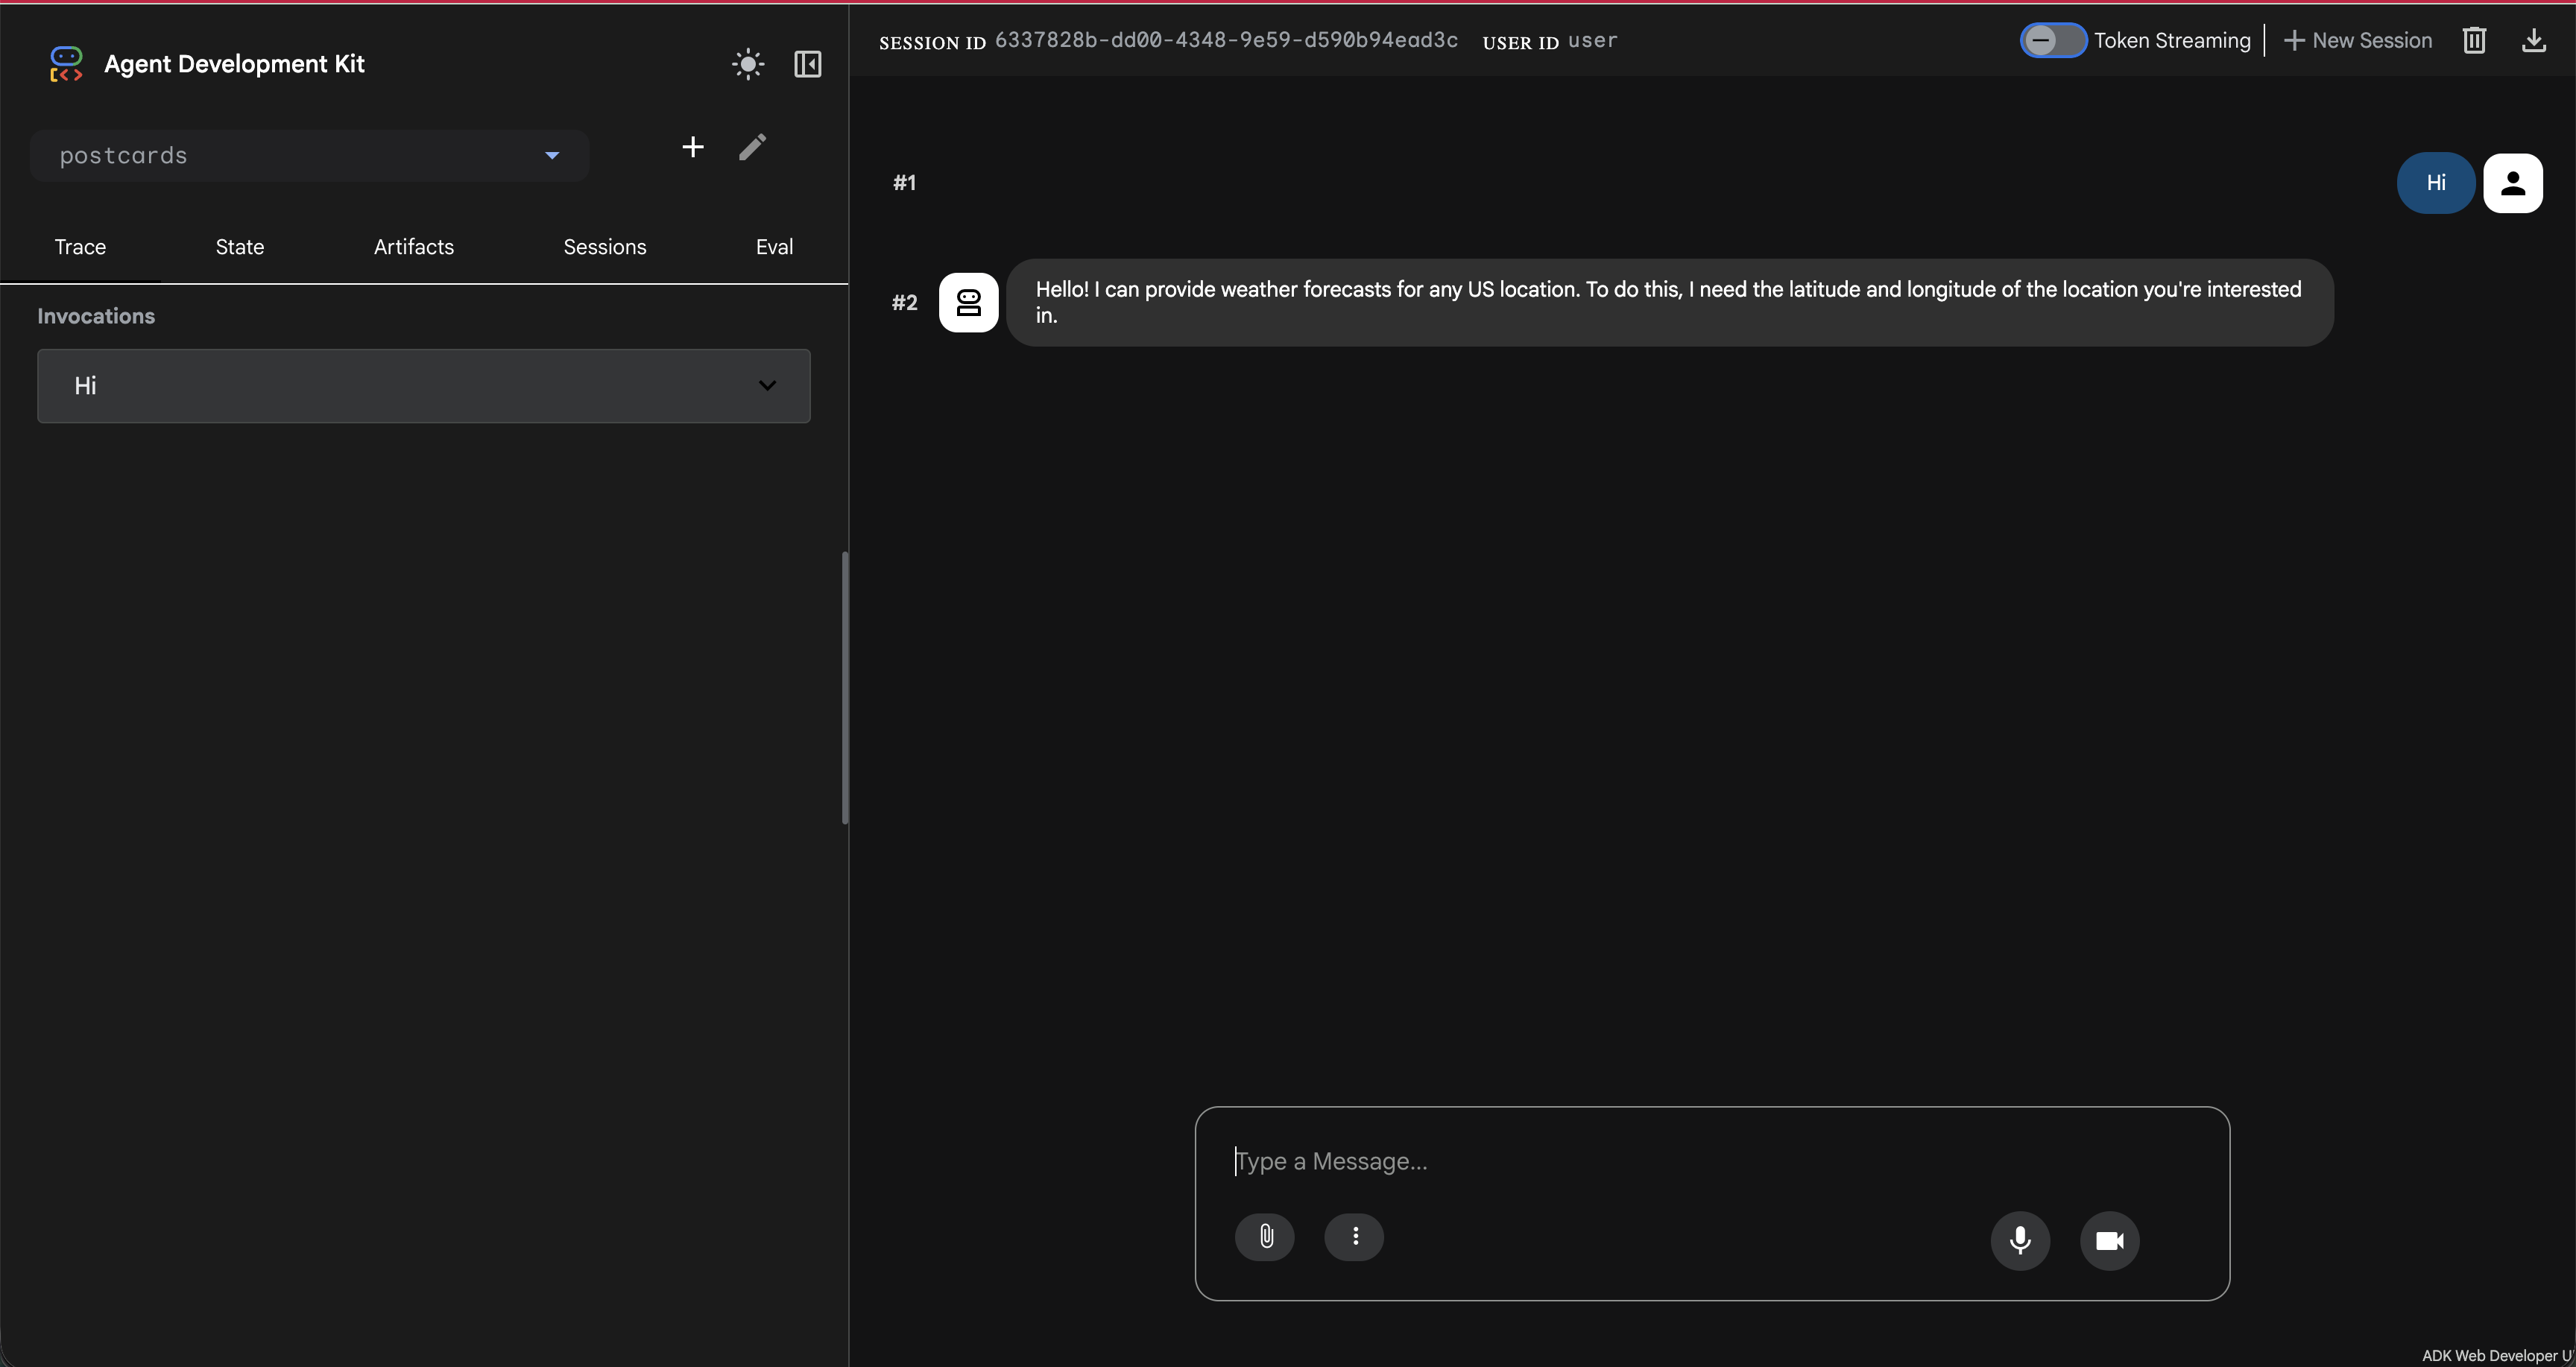The width and height of the screenshot is (2576, 1367).
Task: Switch to the Sessions tab
Action: (x=604, y=246)
